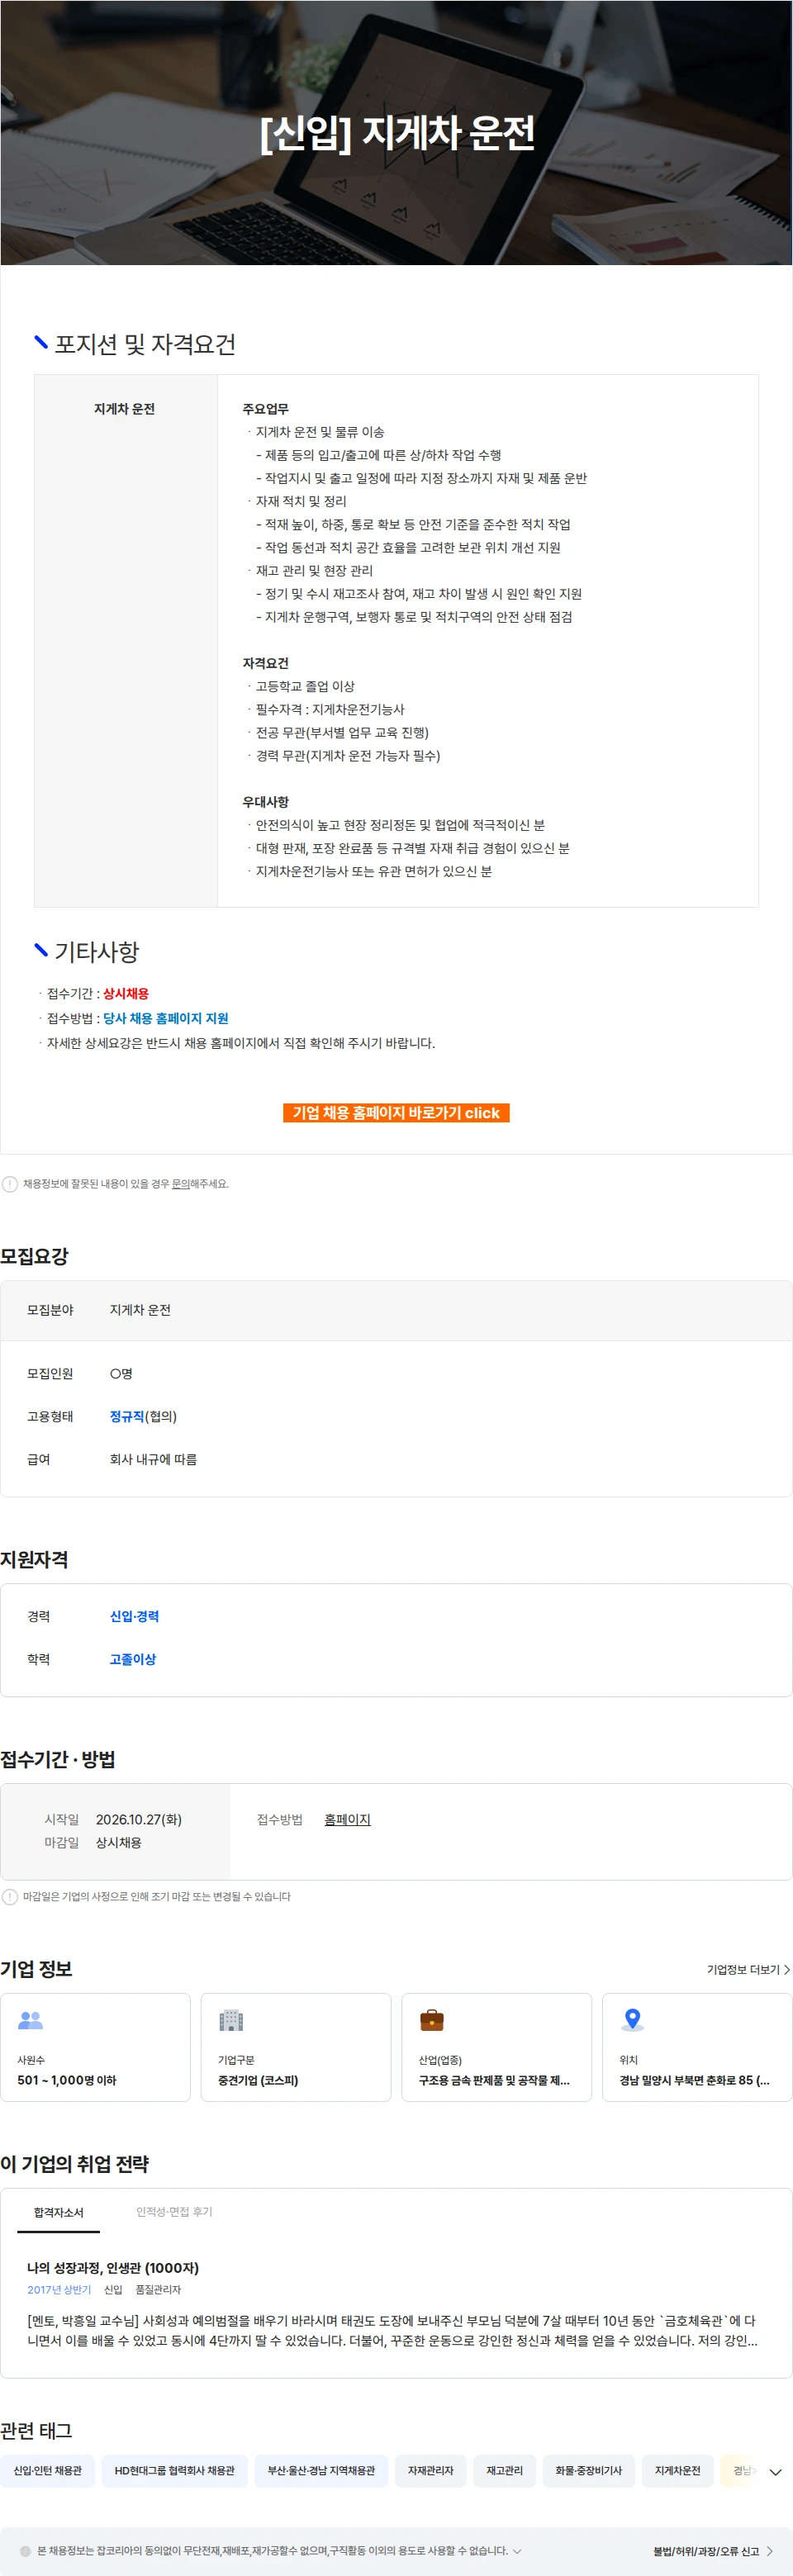Click the 회사 내규에 따름 salary value

[153, 1459]
